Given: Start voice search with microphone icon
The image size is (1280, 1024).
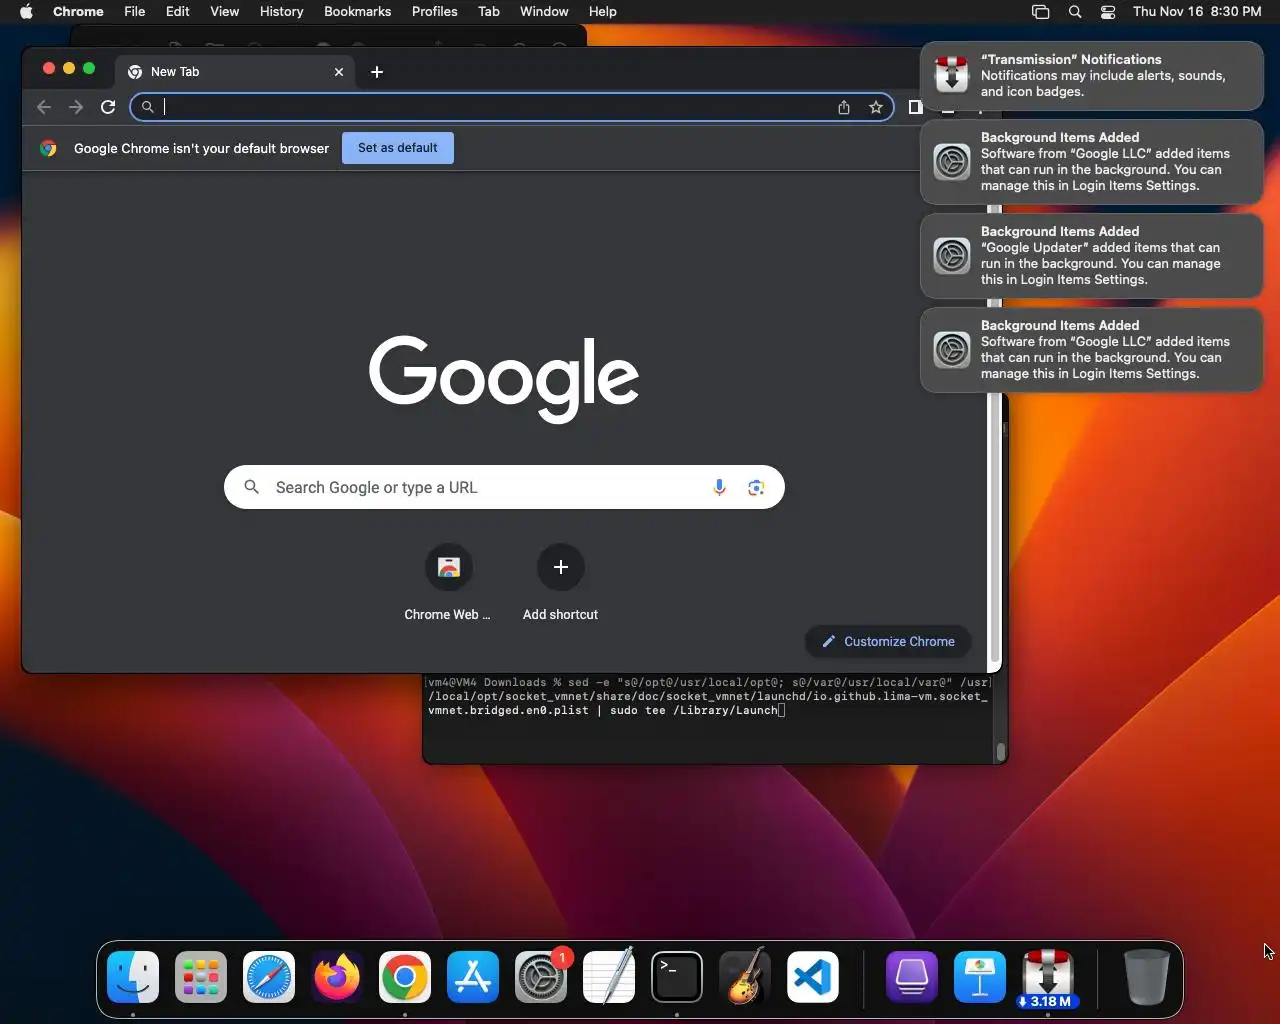Looking at the screenshot, I should 719,487.
